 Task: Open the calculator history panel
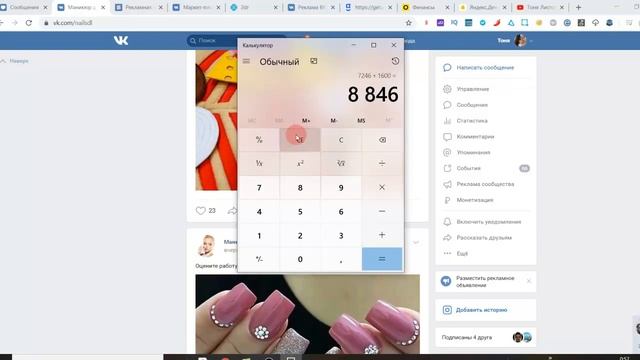[395, 61]
